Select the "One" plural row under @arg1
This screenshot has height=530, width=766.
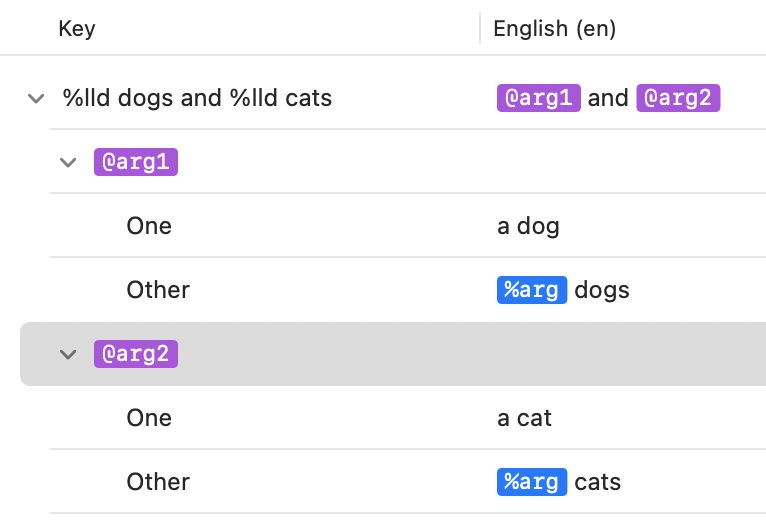click(x=149, y=226)
